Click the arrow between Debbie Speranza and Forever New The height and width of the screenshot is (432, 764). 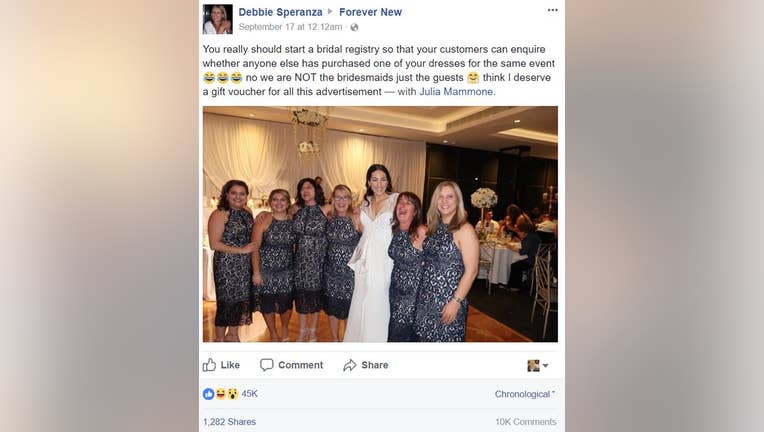point(330,11)
